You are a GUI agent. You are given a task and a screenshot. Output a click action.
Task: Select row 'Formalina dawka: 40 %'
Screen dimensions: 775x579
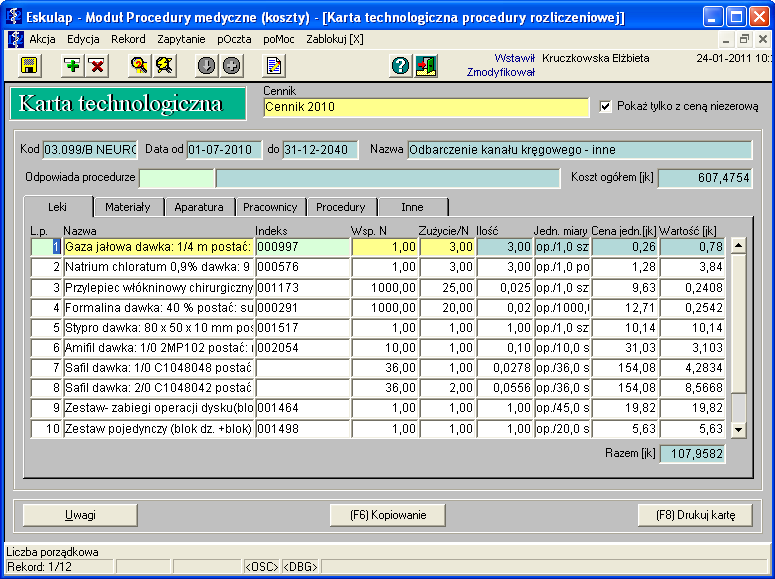378,308
